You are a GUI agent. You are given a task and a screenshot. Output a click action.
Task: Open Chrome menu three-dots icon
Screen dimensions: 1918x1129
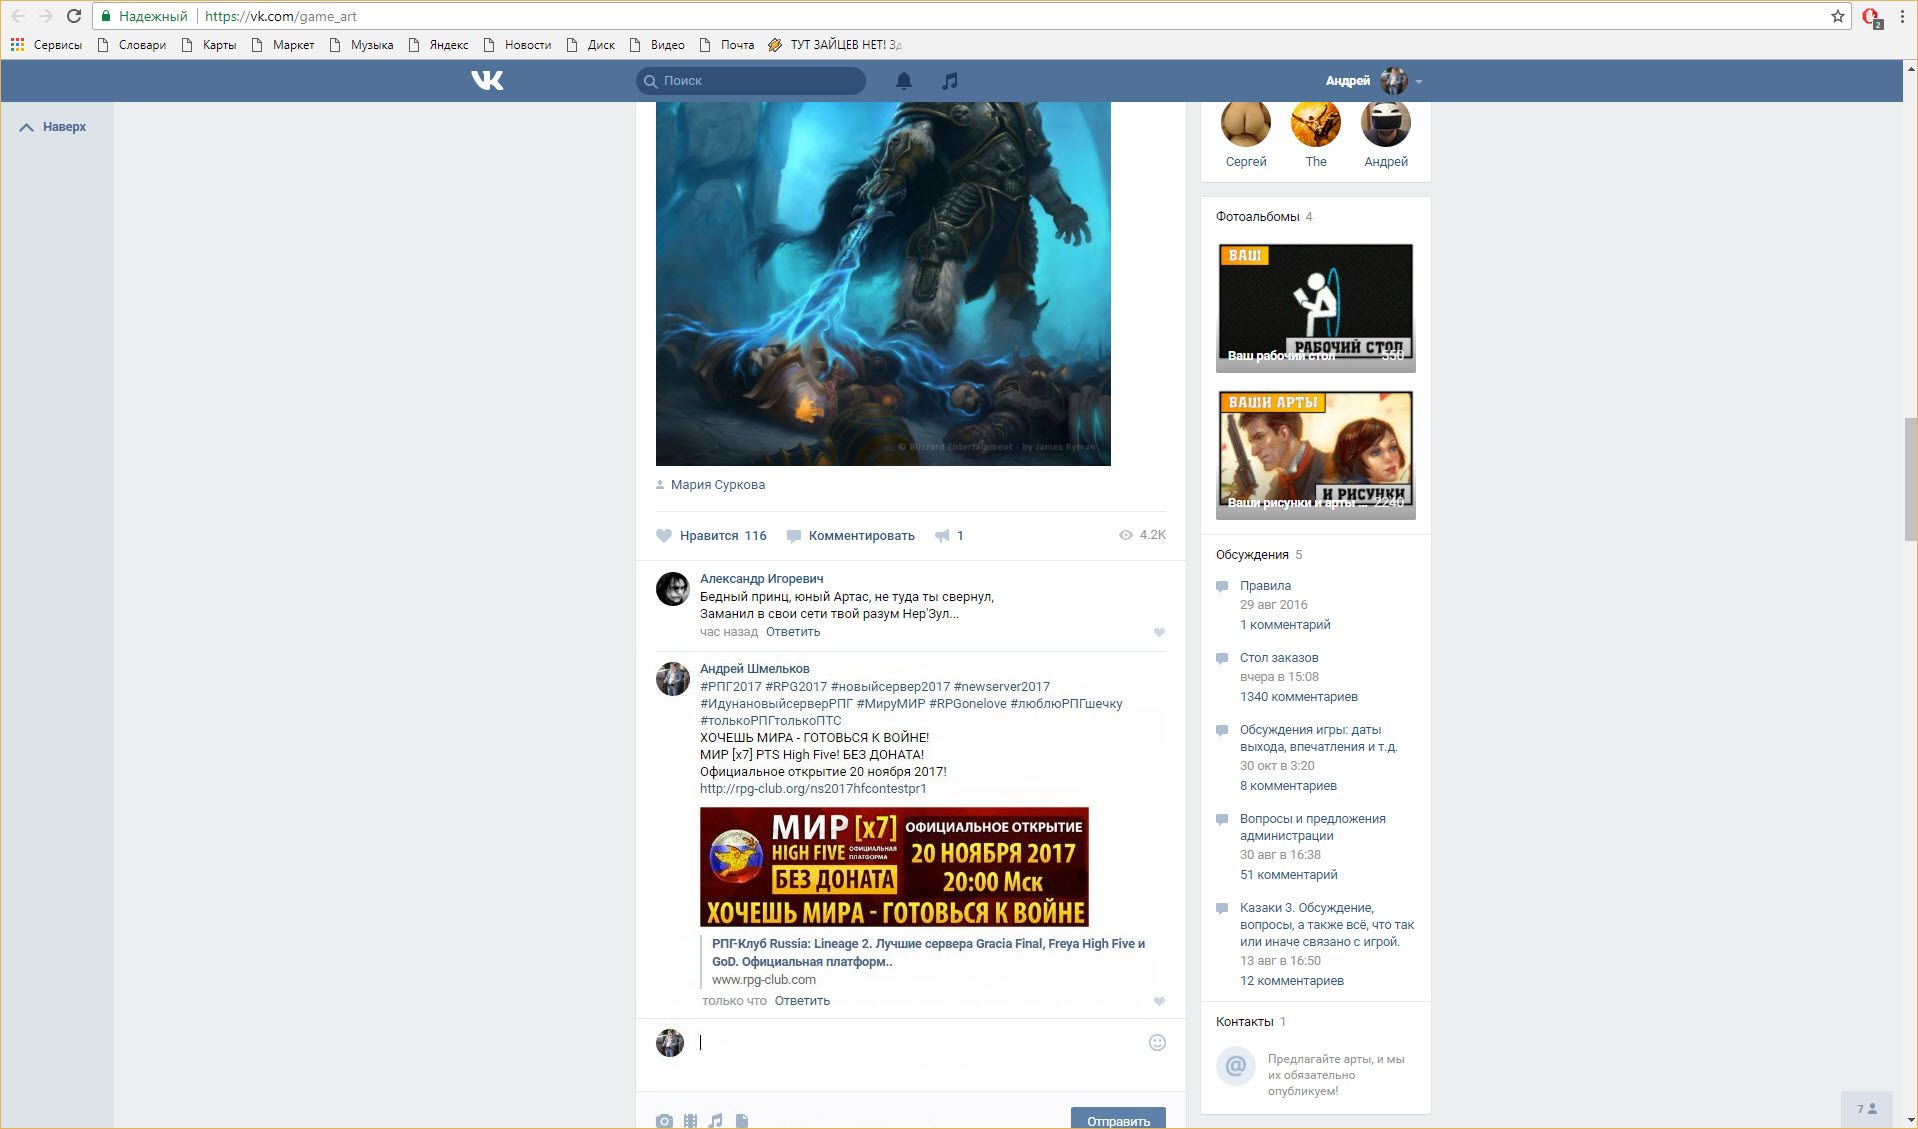click(x=1901, y=16)
